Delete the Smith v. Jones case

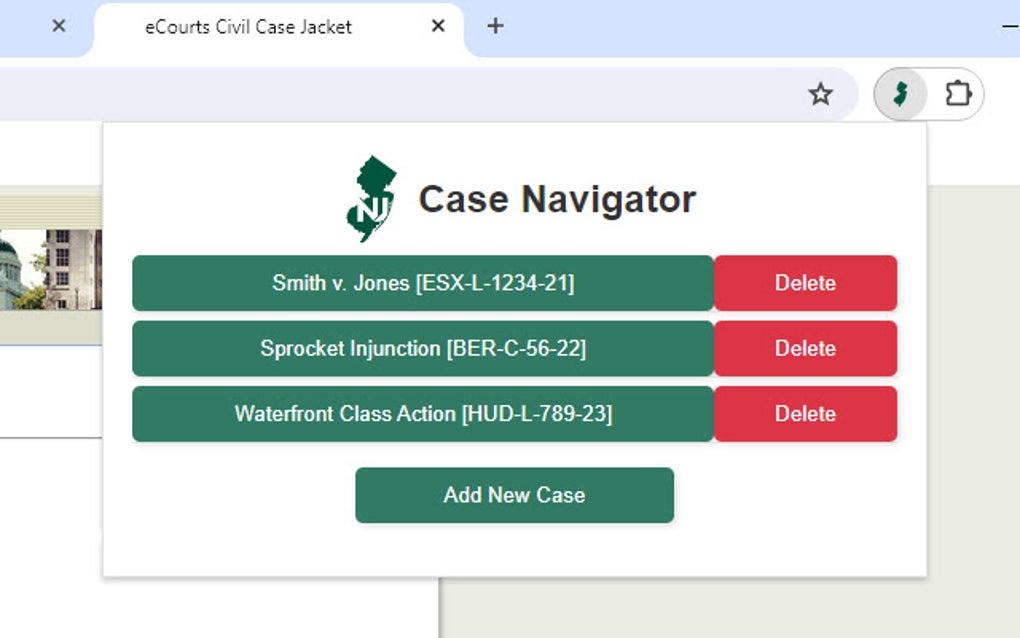coord(805,283)
